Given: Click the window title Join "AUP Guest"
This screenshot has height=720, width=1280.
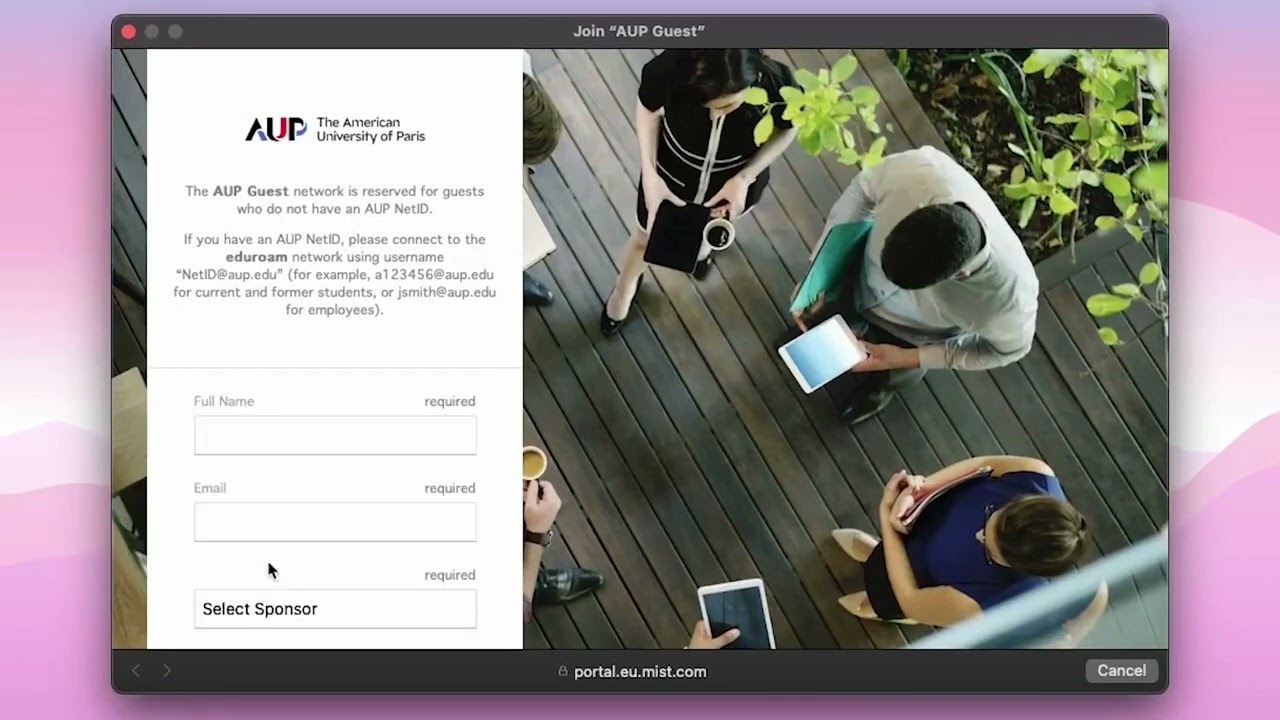Looking at the screenshot, I should coord(639,31).
